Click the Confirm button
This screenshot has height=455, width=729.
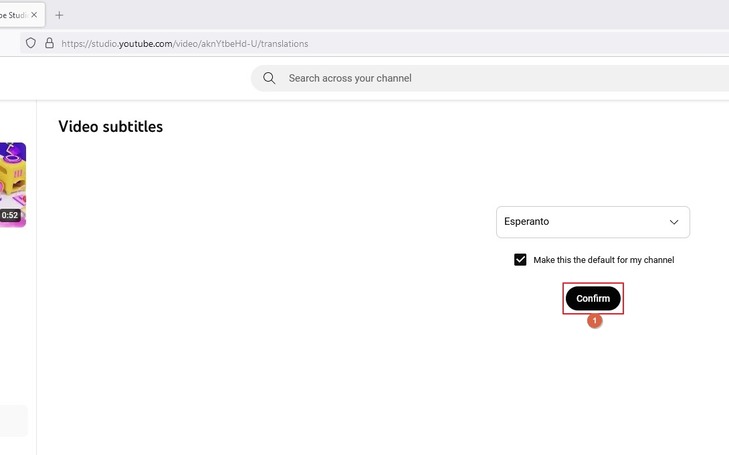pyautogui.click(x=593, y=298)
